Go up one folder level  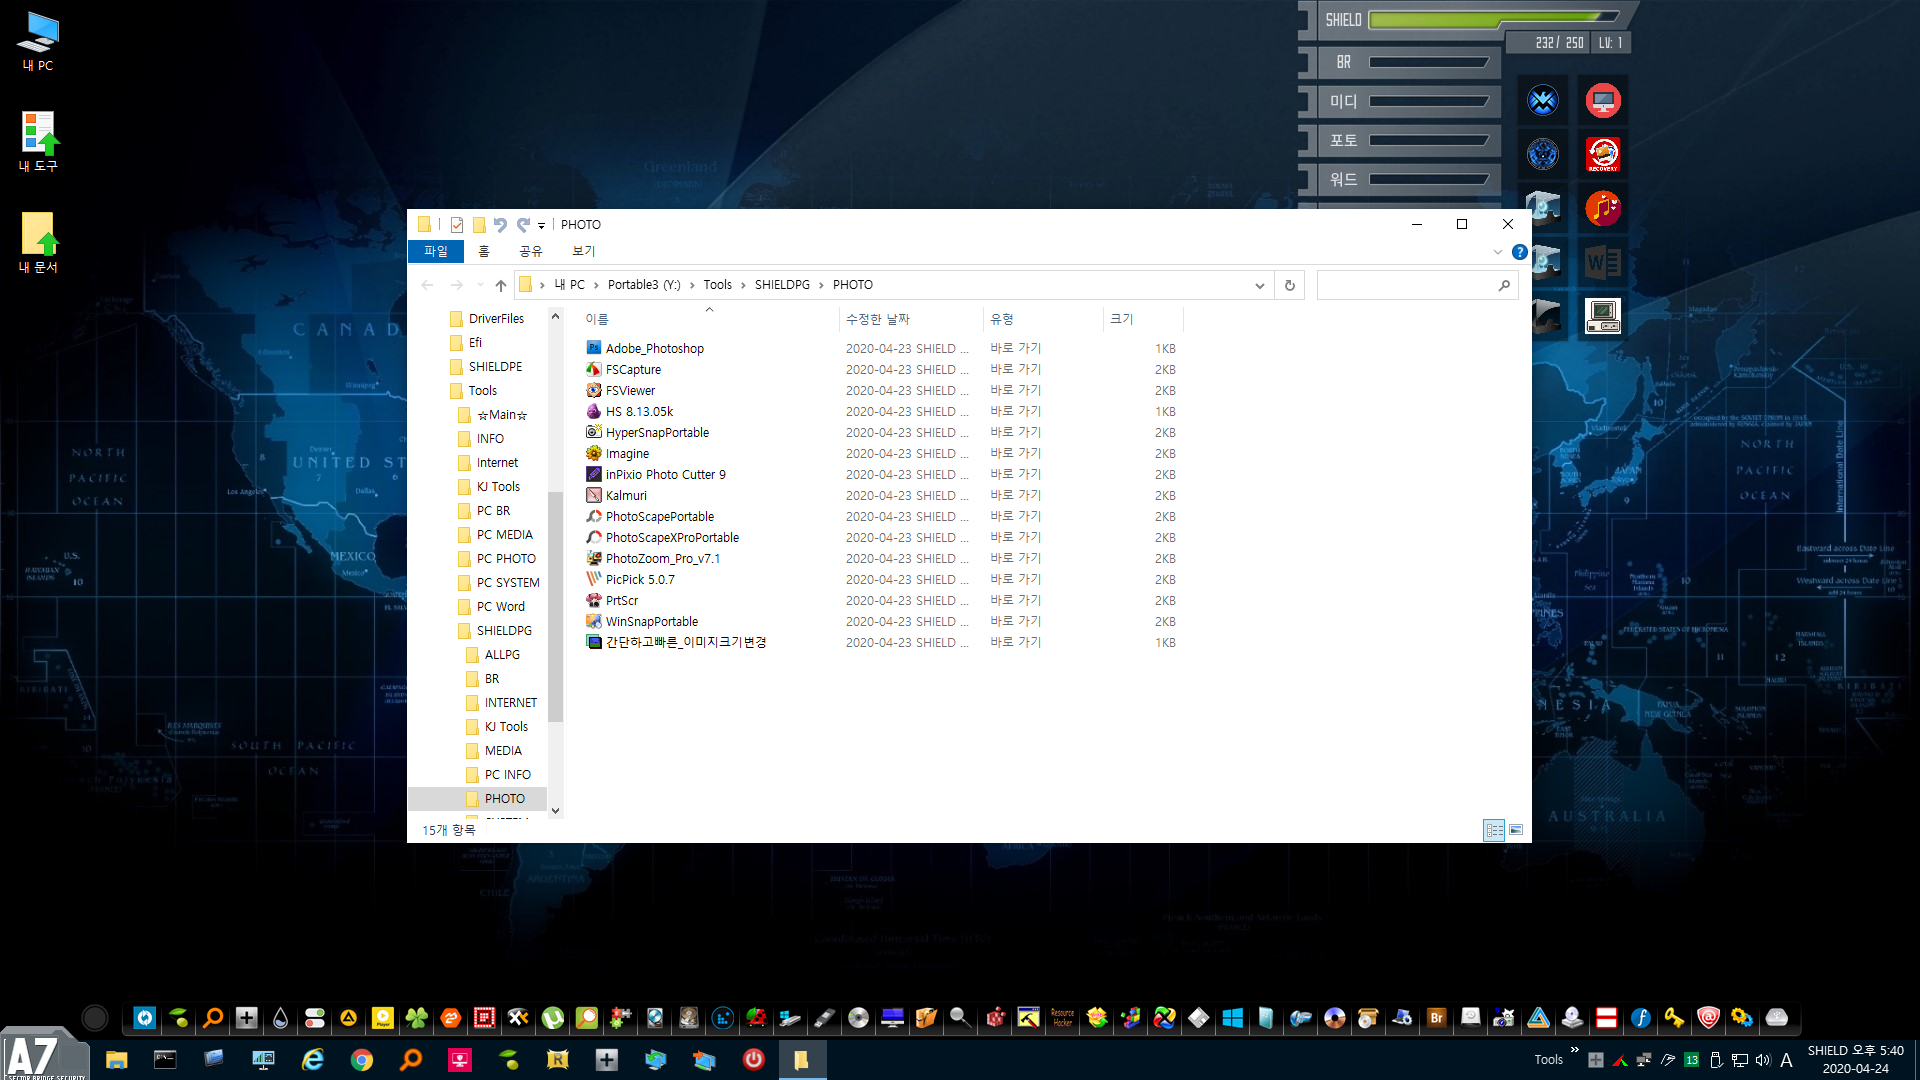500,285
